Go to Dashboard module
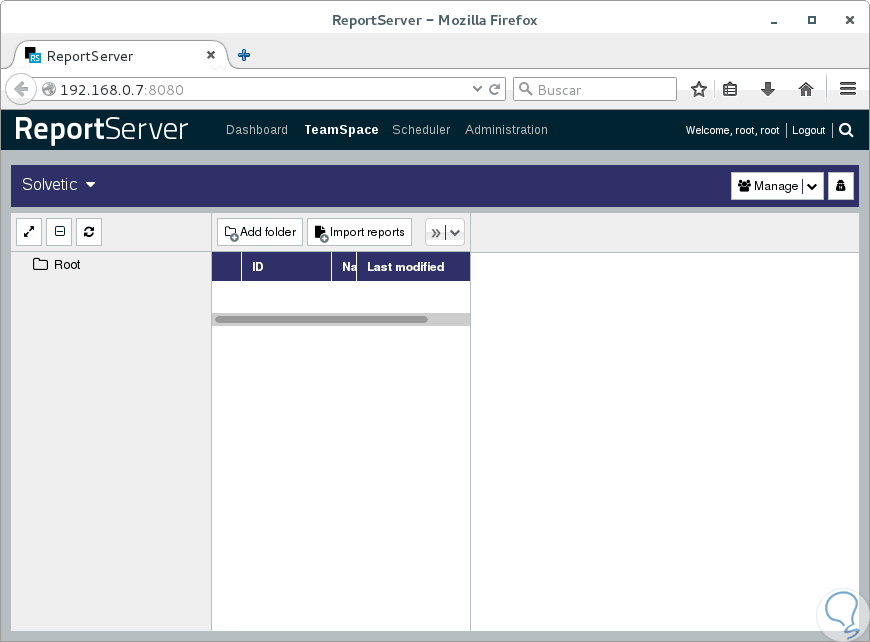The width and height of the screenshot is (870, 642). [x=257, y=130]
